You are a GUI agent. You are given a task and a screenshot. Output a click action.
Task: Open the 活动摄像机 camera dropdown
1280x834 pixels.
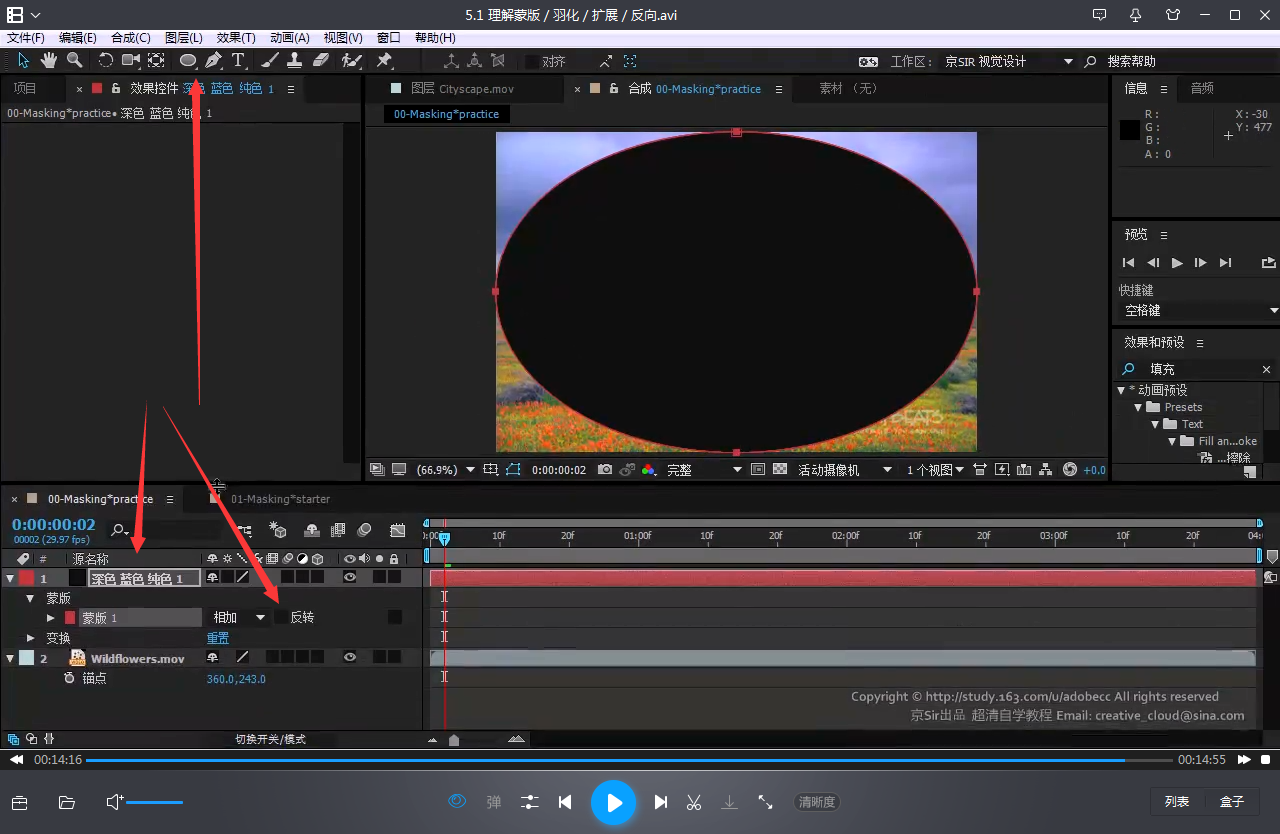(x=844, y=469)
